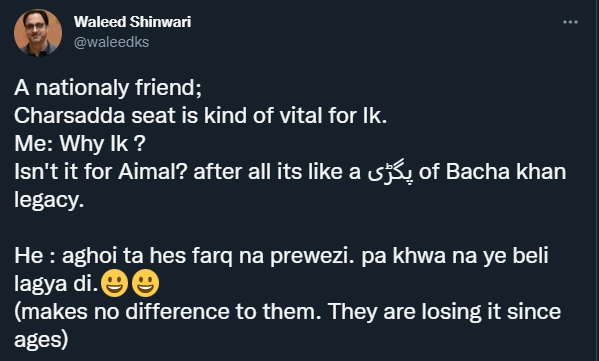
Task: Click the display name Waleed Shinwari
Action: [133, 22]
